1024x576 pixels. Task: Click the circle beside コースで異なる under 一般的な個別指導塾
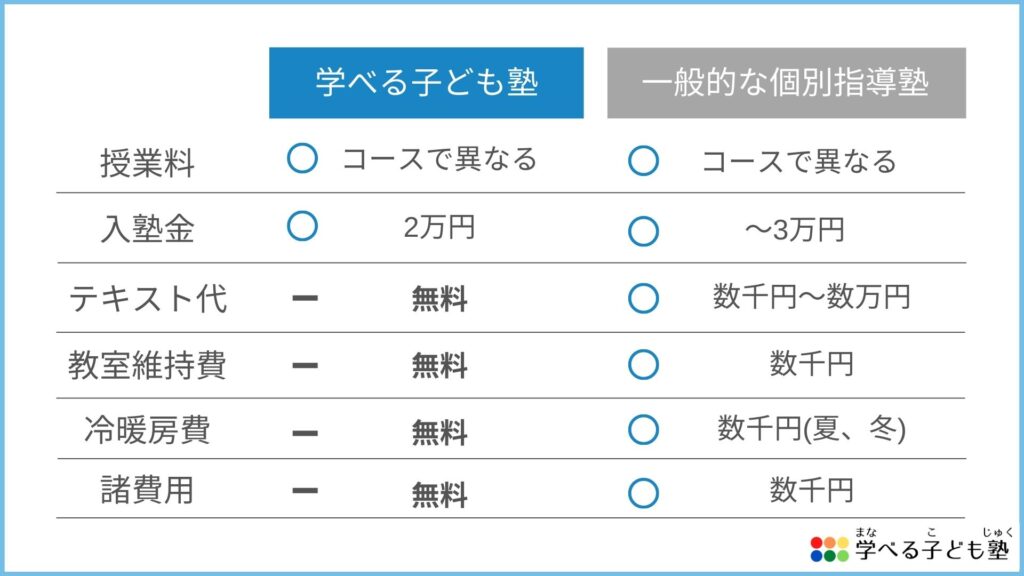point(643,161)
